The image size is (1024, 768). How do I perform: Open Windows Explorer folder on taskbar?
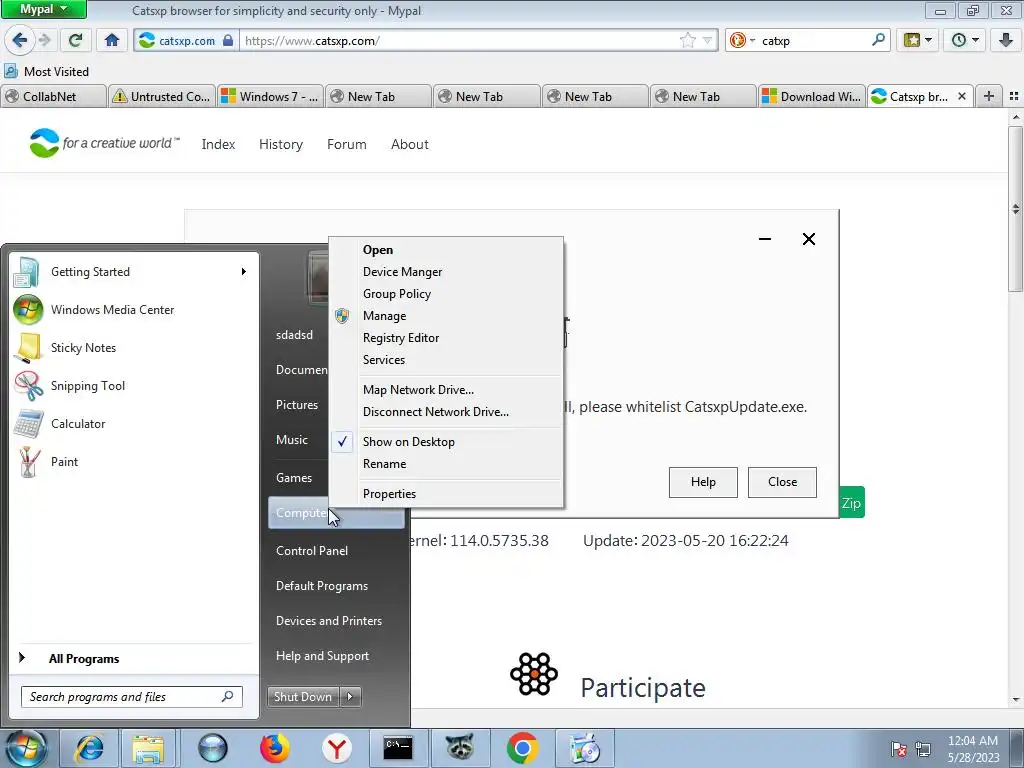pyautogui.click(x=148, y=748)
